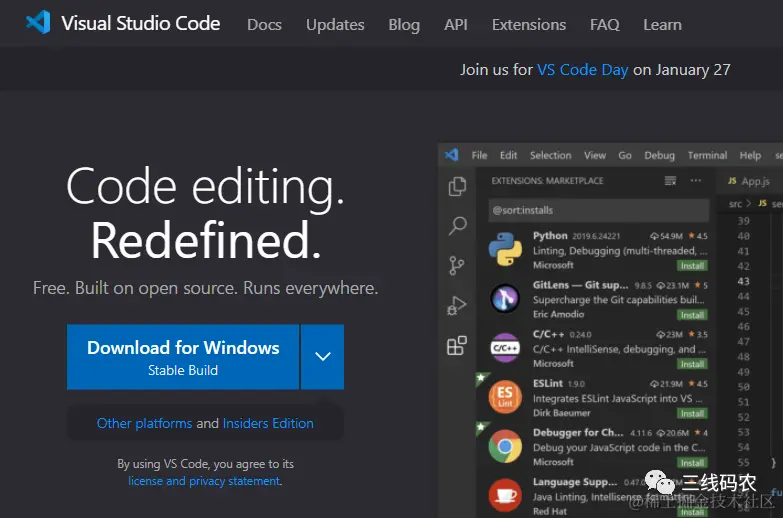This screenshot has width=783, height=518.
Task: Open the Help menu in editor
Action: click(750, 155)
